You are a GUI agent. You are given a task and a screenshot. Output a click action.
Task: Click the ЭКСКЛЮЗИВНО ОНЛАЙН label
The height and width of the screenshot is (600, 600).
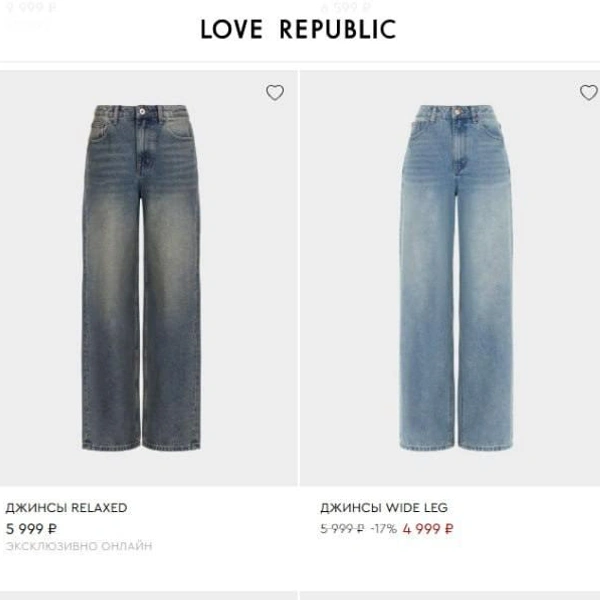pos(79,547)
